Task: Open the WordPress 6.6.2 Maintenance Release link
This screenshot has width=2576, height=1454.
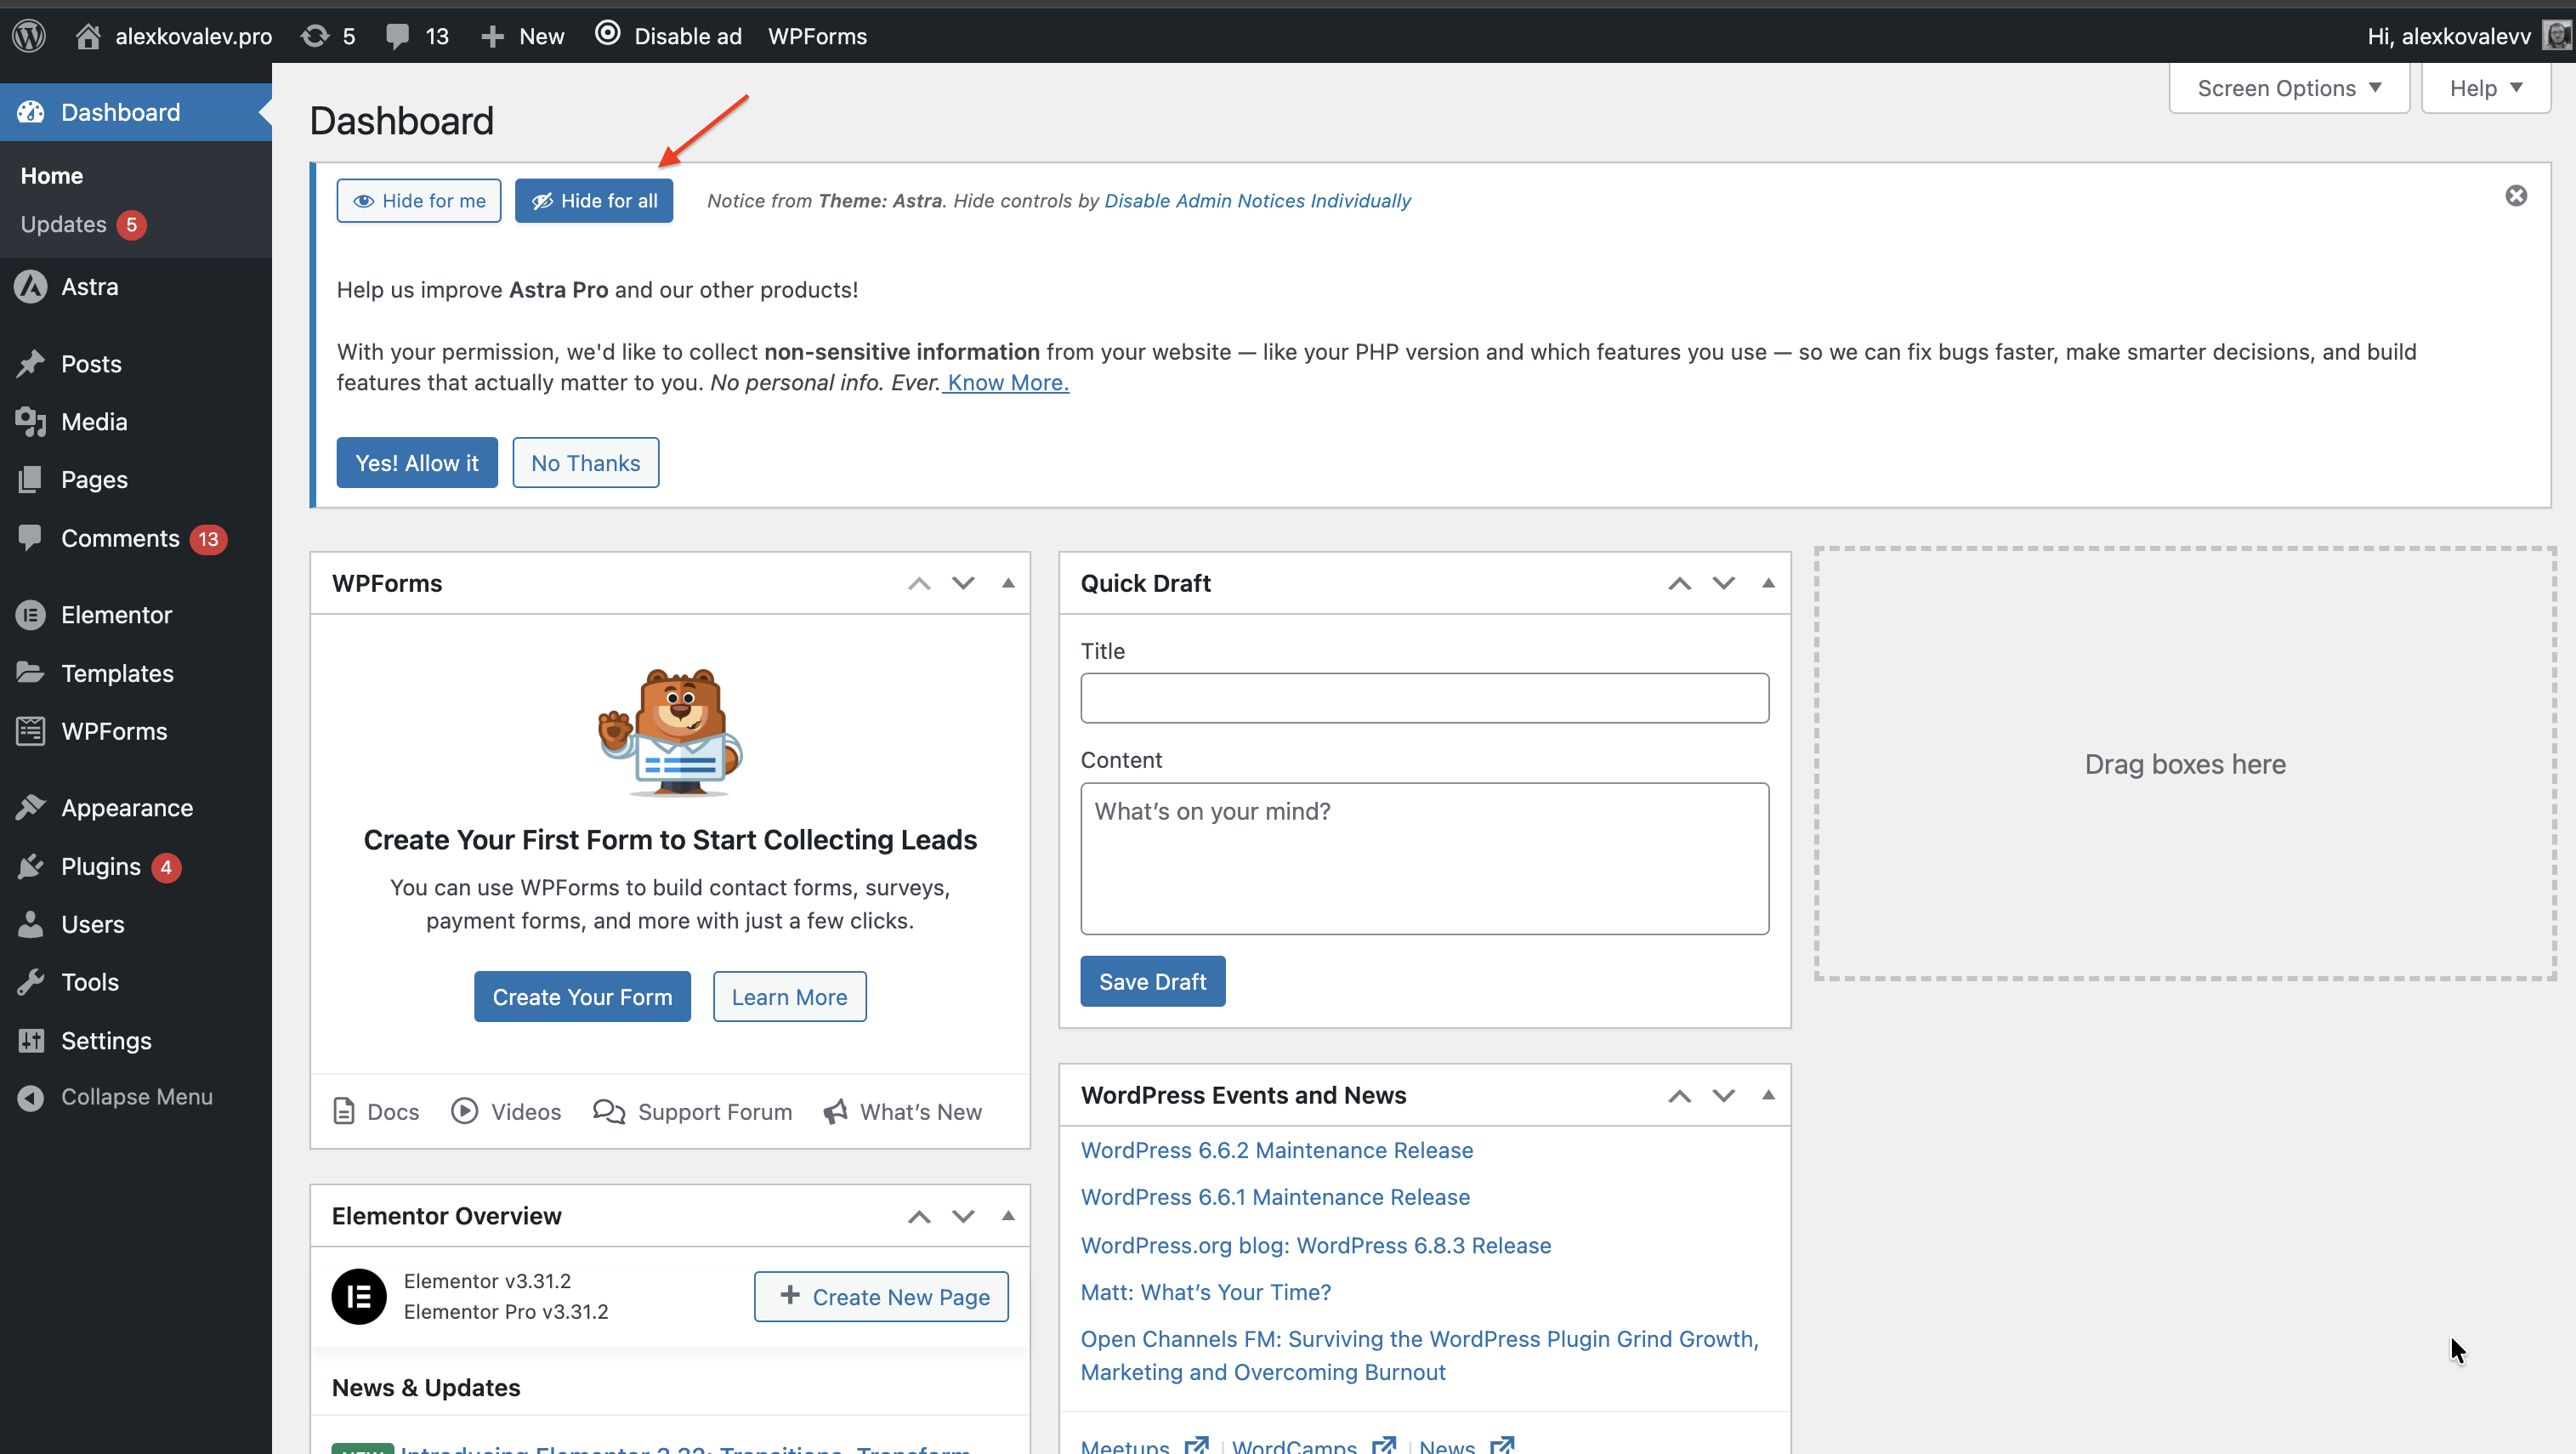Action: tap(1277, 1150)
